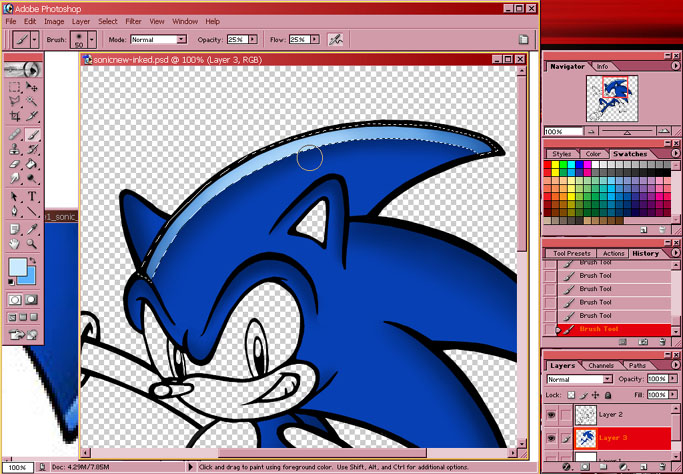Create new layer in Layers panel
The height and width of the screenshot is (474, 683).
[x=642, y=468]
